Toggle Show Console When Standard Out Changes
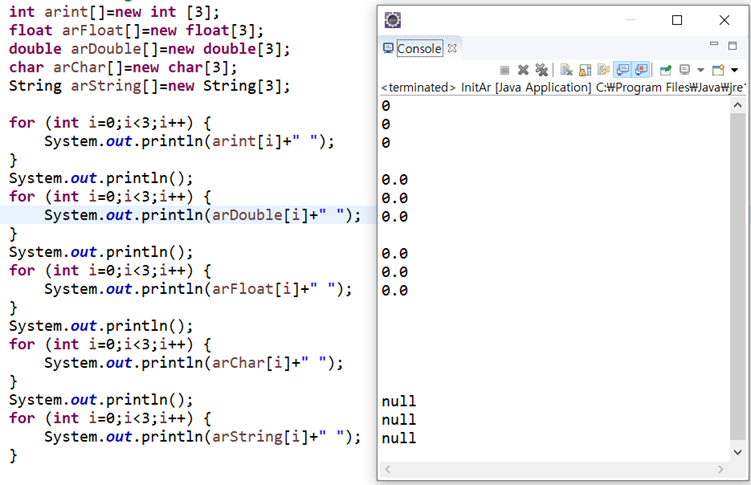 [622, 70]
